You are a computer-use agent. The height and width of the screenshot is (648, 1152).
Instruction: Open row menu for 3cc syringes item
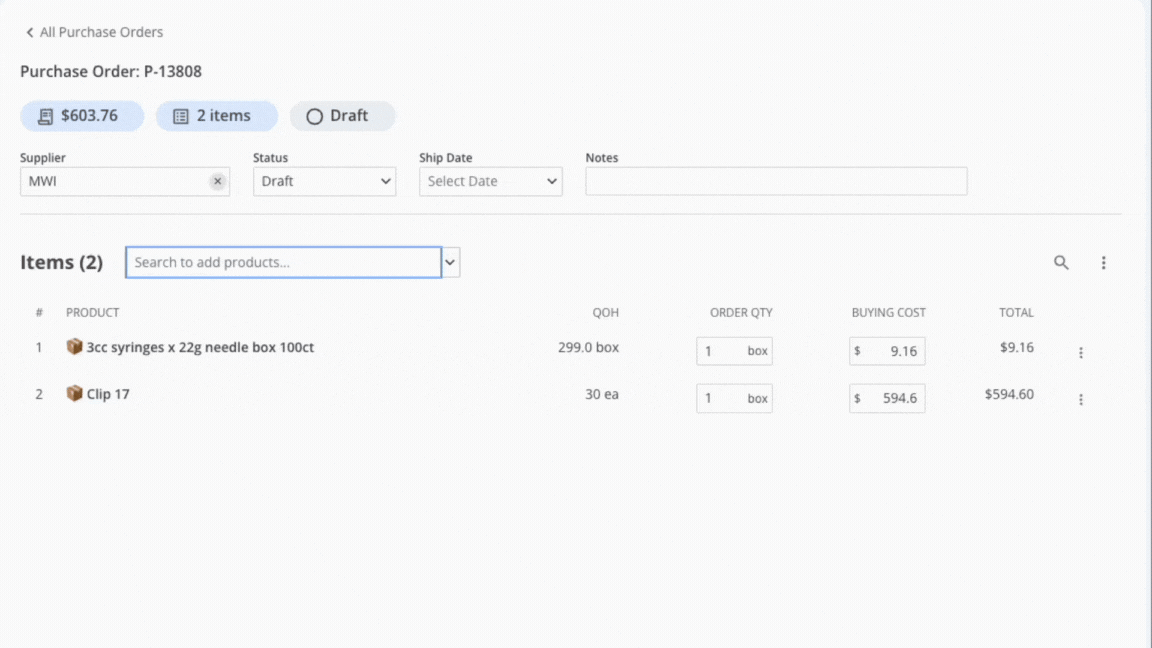pos(1080,353)
